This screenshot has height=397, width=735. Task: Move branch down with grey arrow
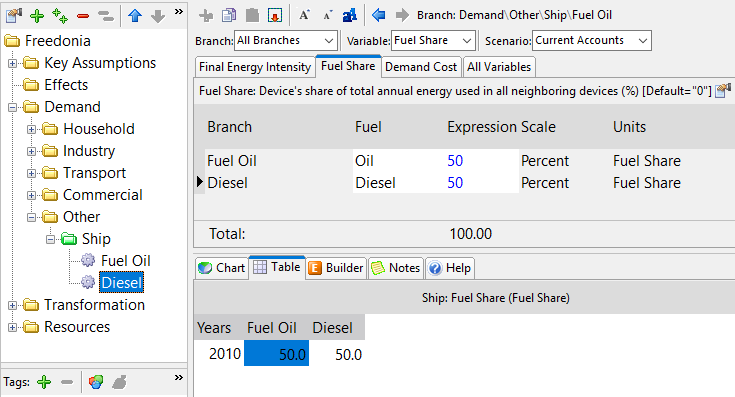point(158,16)
